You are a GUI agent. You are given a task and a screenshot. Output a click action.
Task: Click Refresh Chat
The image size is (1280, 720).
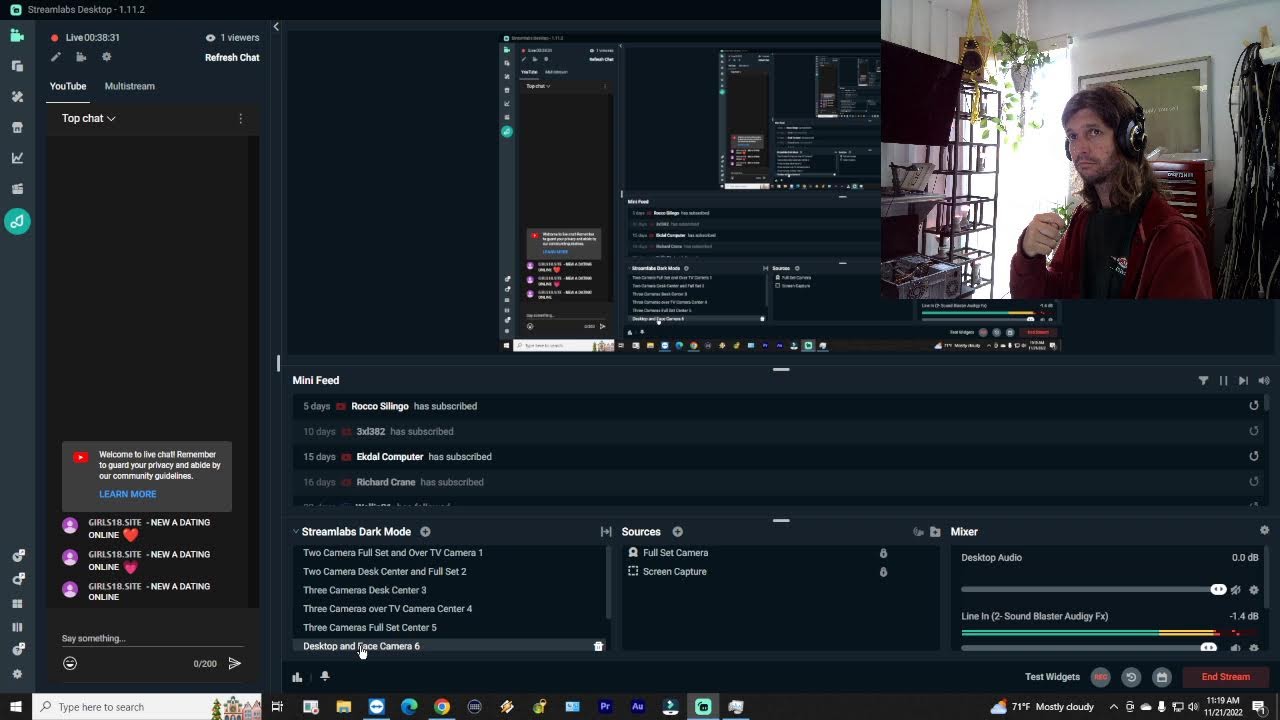pyautogui.click(x=232, y=57)
